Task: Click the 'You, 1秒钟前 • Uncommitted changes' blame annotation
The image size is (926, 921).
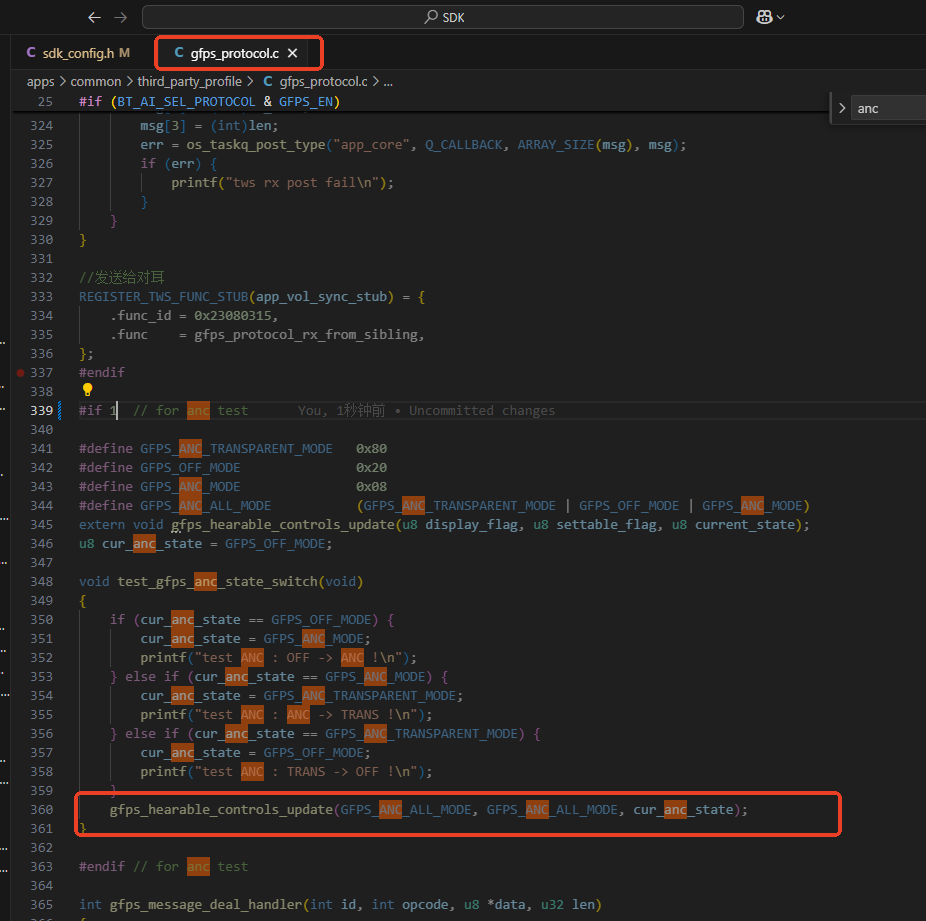Action: [x=426, y=410]
